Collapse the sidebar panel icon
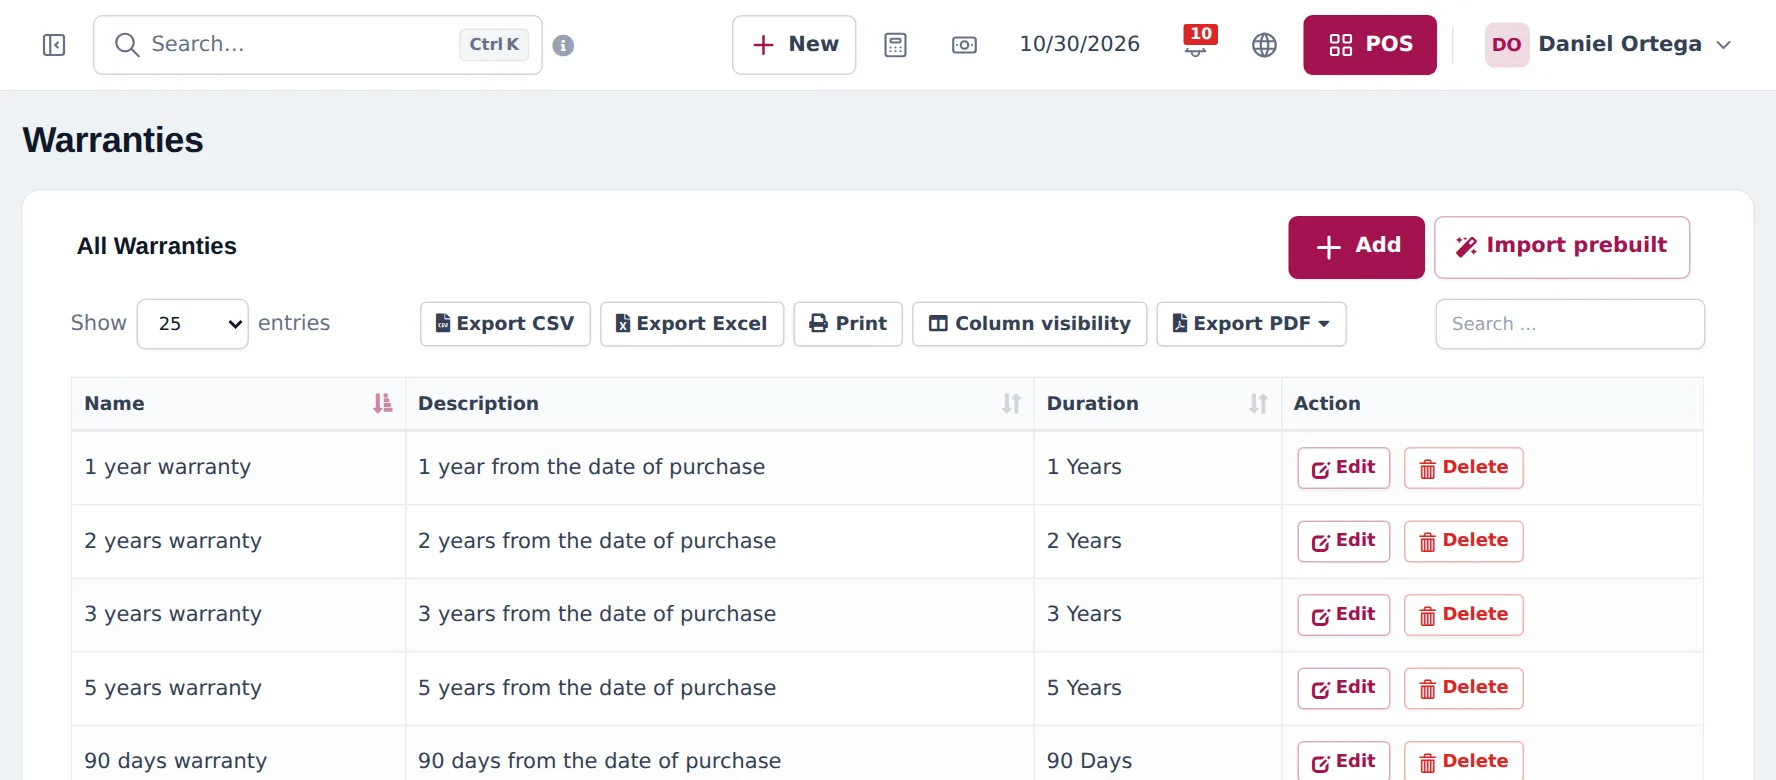Viewport: 1776px width, 780px height. coord(54,45)
